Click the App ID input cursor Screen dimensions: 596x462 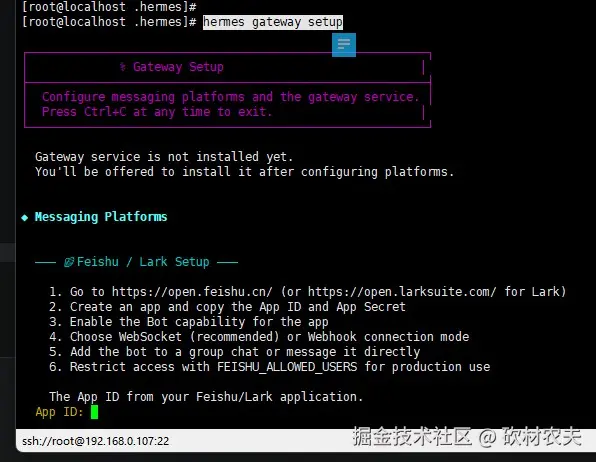click(95, 412)
